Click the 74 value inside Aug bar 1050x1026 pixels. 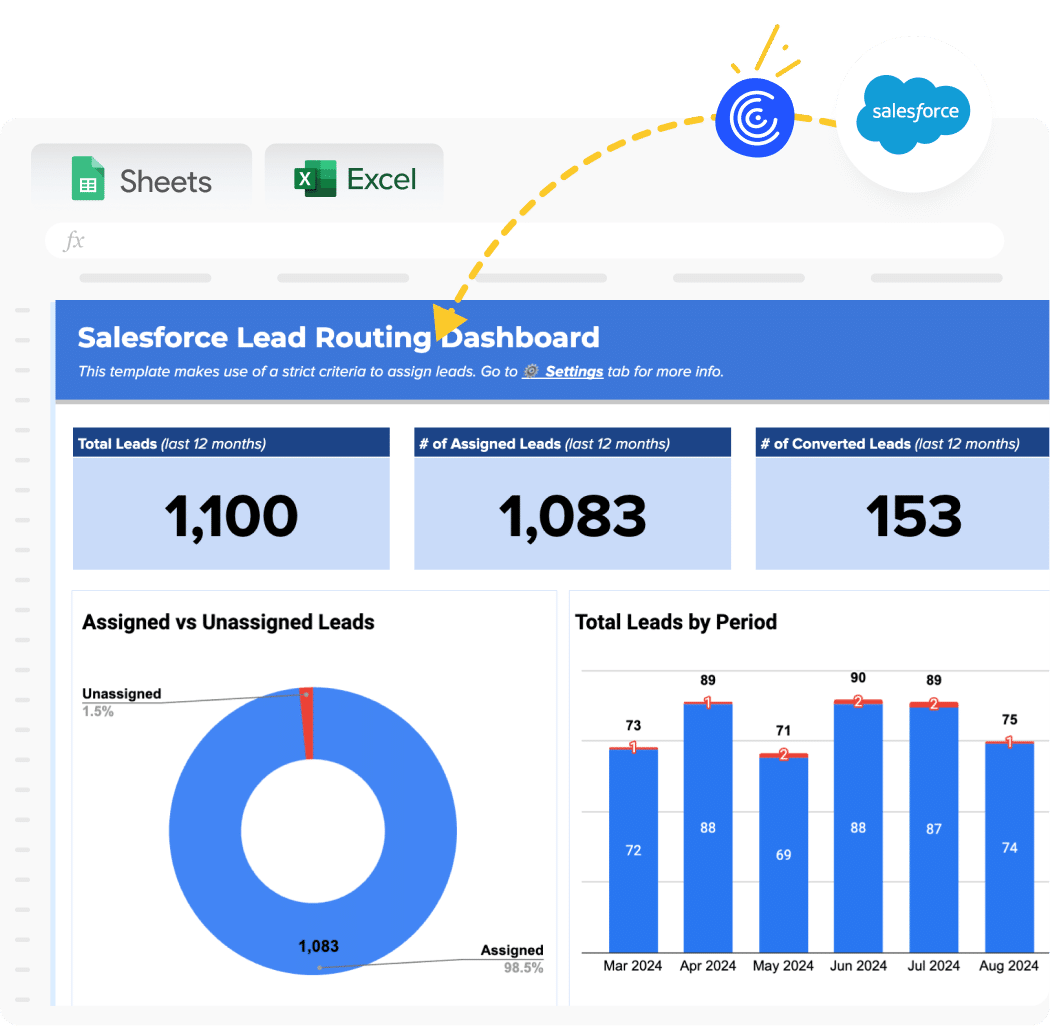pyautogui.click(x=1009, y=848)
